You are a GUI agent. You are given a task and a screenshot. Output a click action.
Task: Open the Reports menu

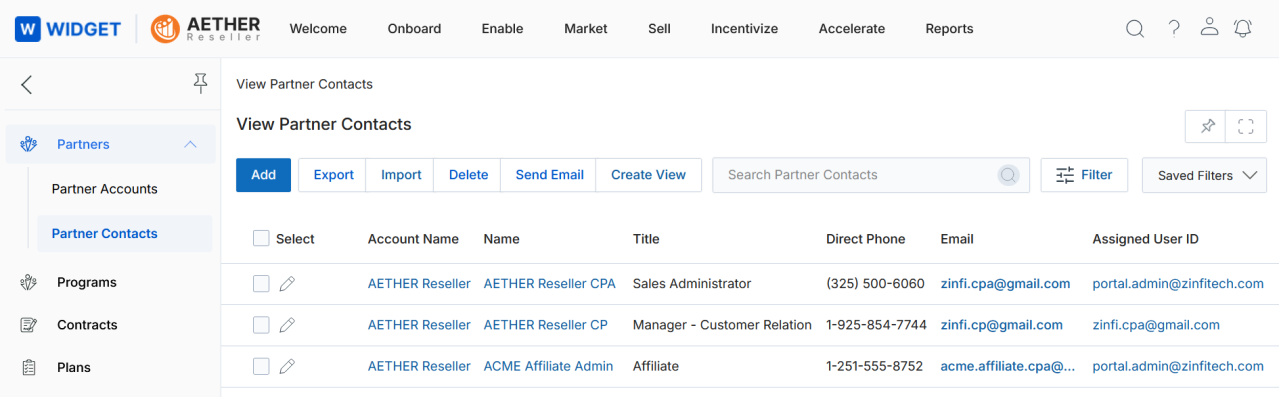tap(949, 29)
